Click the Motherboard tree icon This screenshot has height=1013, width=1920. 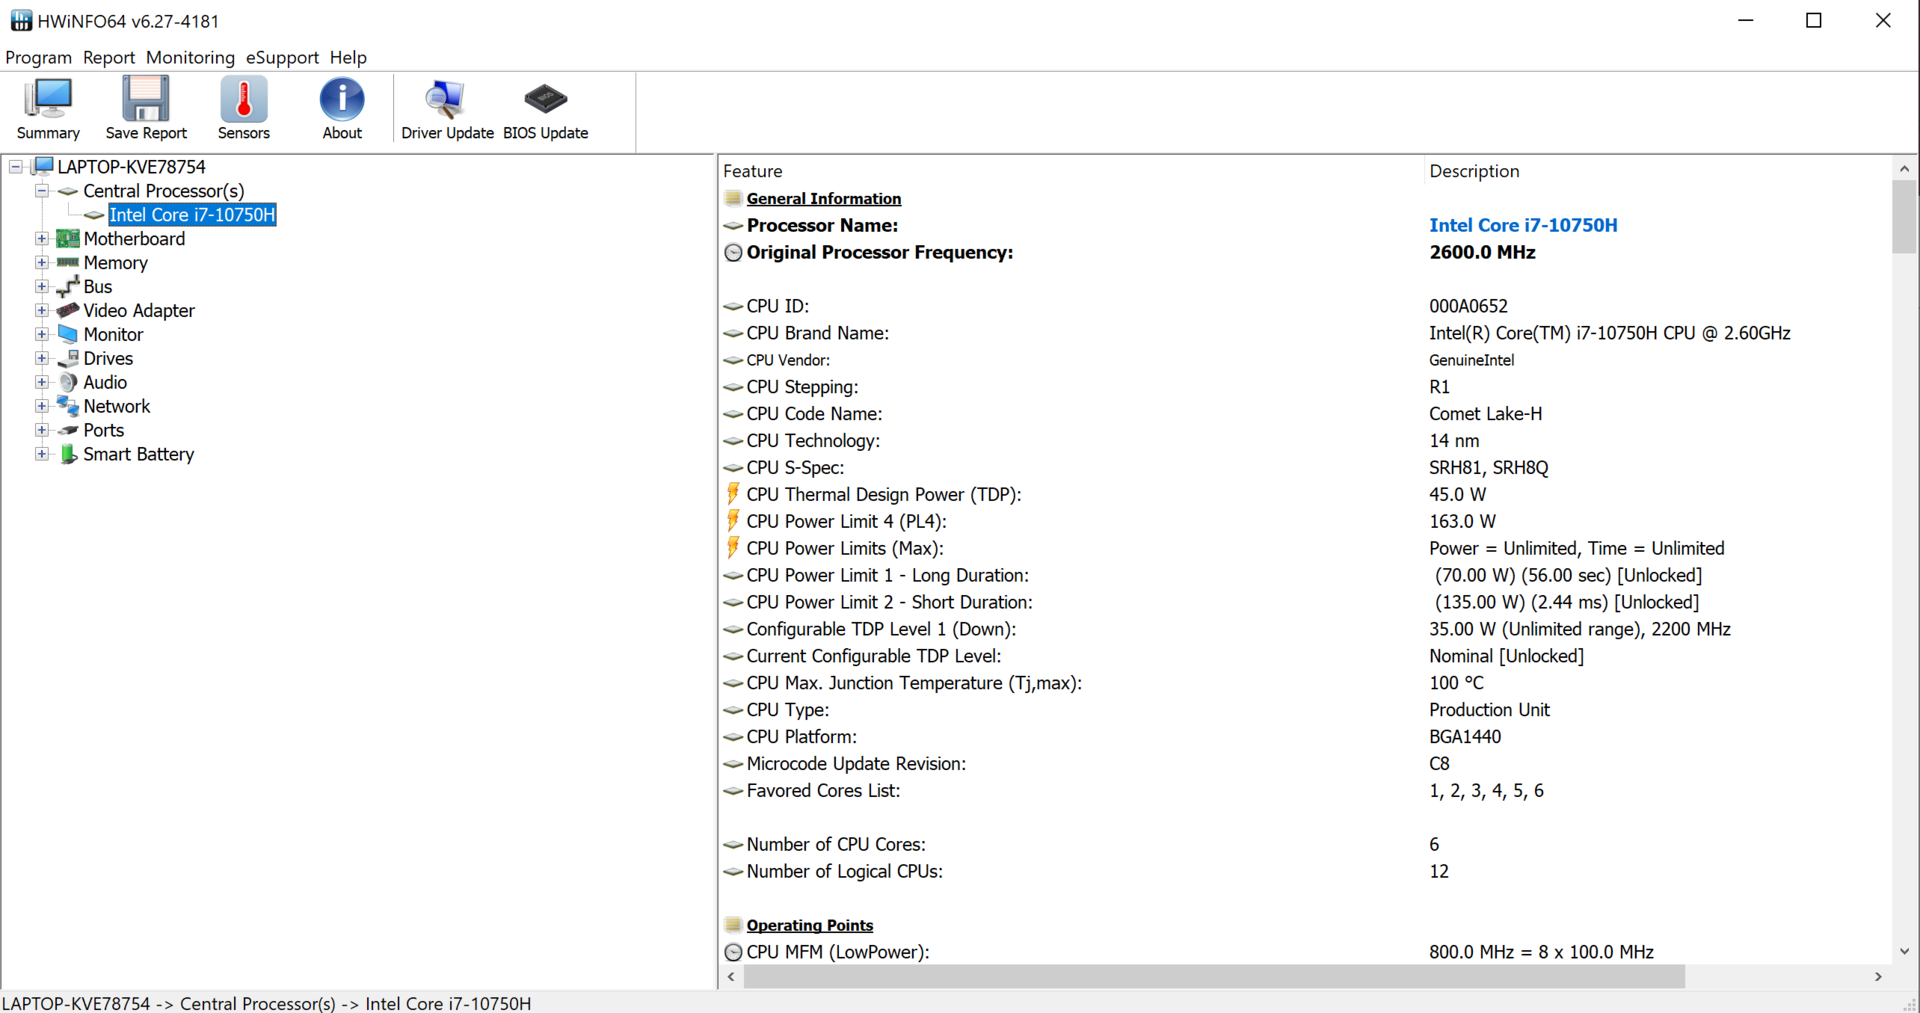[68, 238]
